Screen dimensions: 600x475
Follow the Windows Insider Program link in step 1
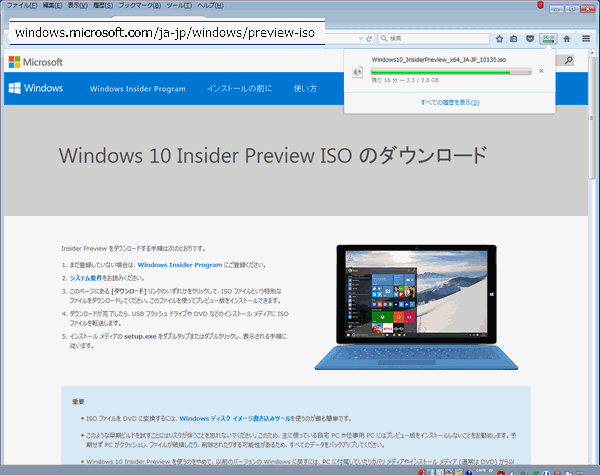(x=180, y=265)
